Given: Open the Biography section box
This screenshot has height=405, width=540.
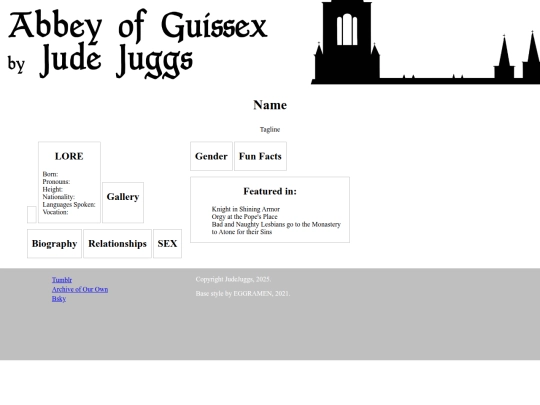Looking at the screenshot, I should 54,243.
